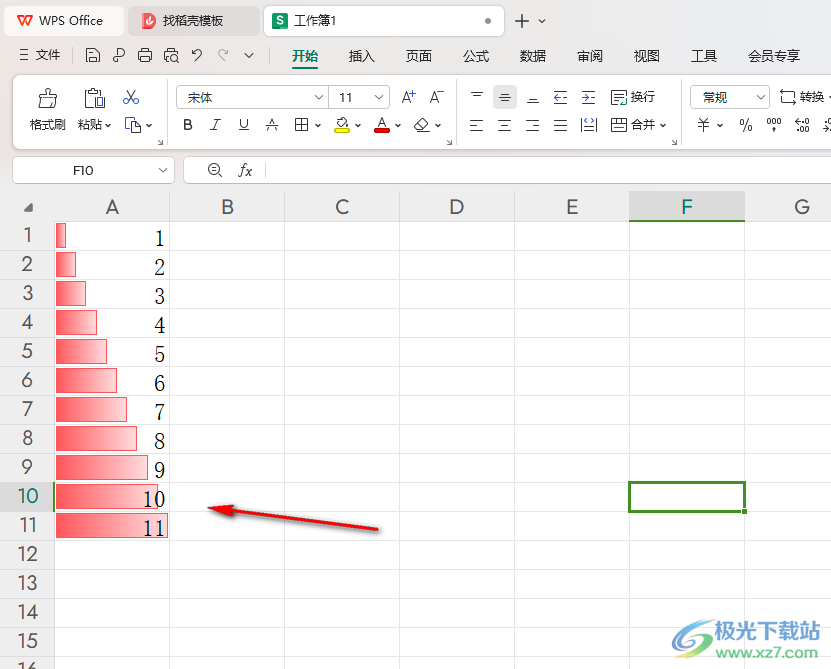Expand the Paste options arrow
Image resolution: width=831 pixels, height=669 pixels.
click(108, 126)
